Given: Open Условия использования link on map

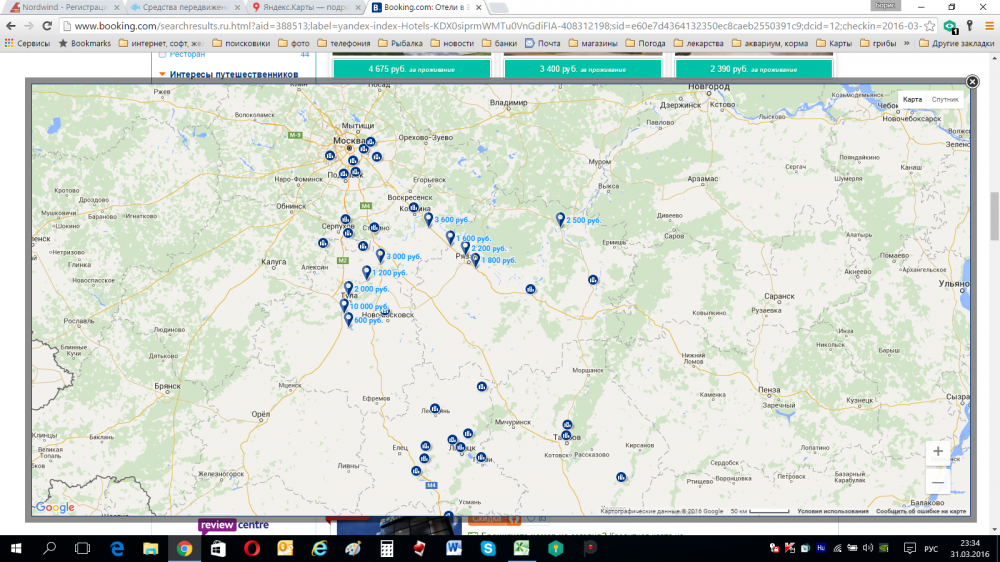Looking at the screenshot, I should pos(833,511).
